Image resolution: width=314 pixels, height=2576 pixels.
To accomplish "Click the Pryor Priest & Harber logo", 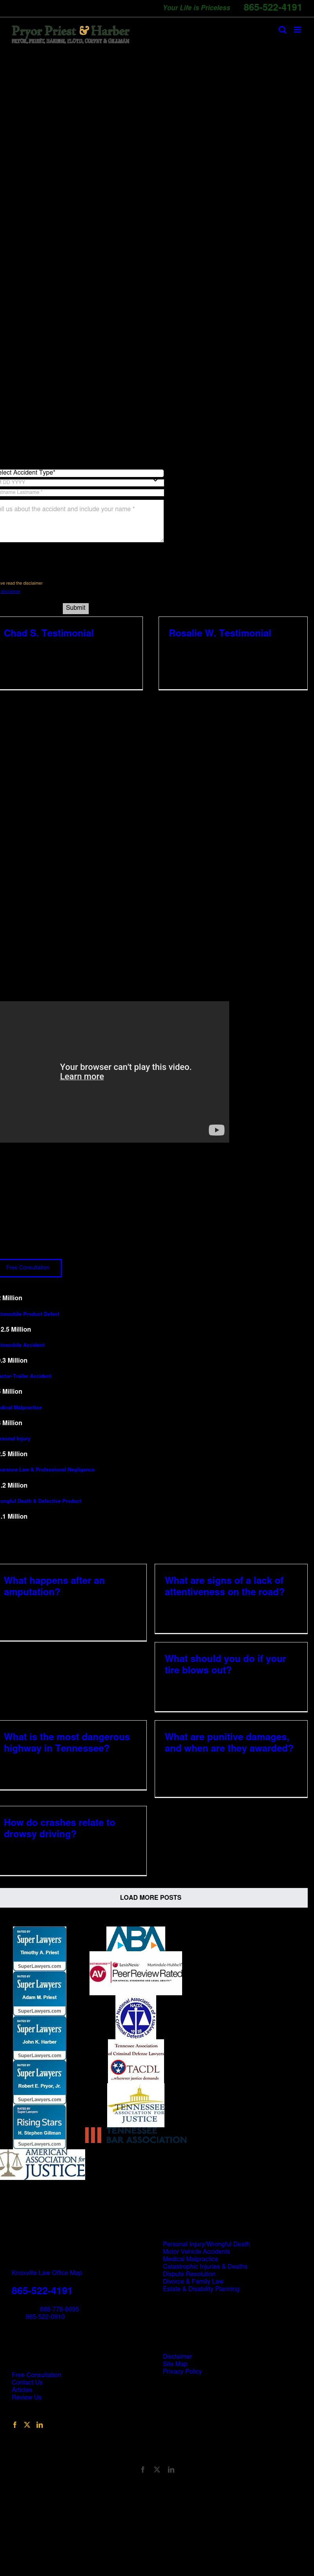I will click(x=70, y=34).
